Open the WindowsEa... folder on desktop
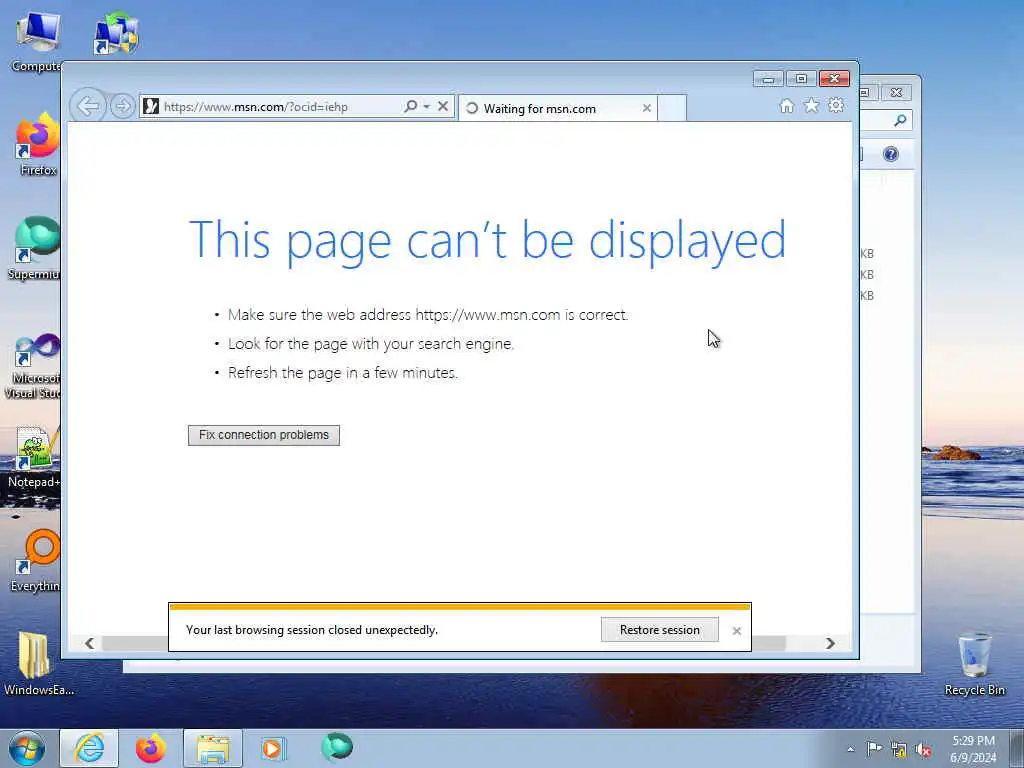The width and height of the screenshot is (1024, 768). [x=38, y=664]
